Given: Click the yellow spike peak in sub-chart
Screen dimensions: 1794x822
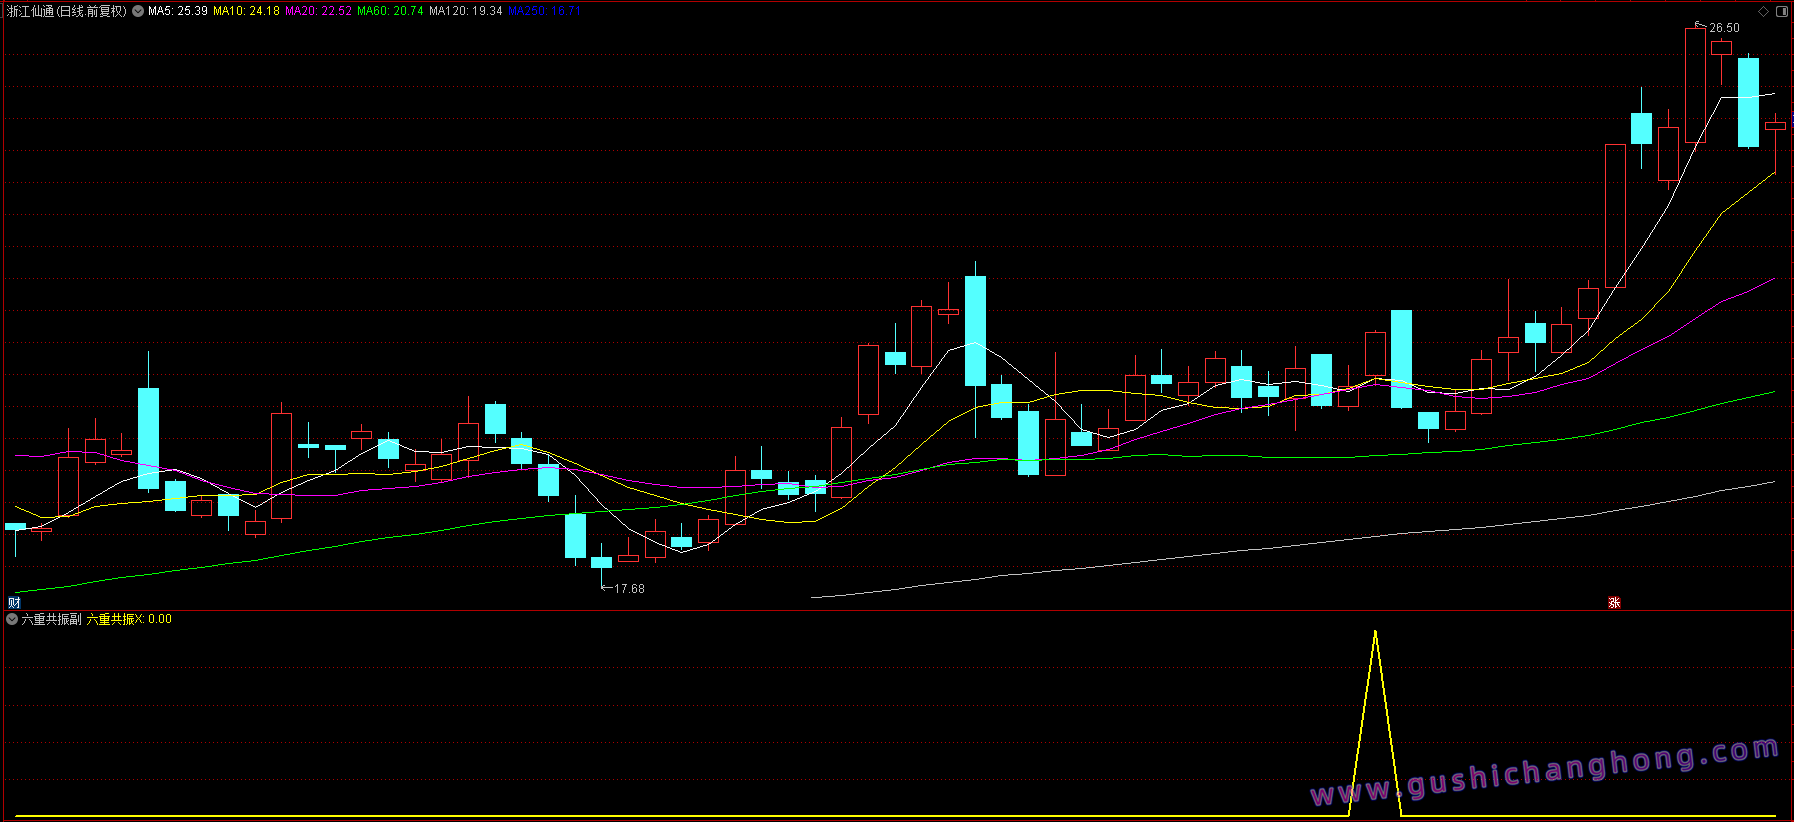Looking at the screenshot, I should point(1375,632).
